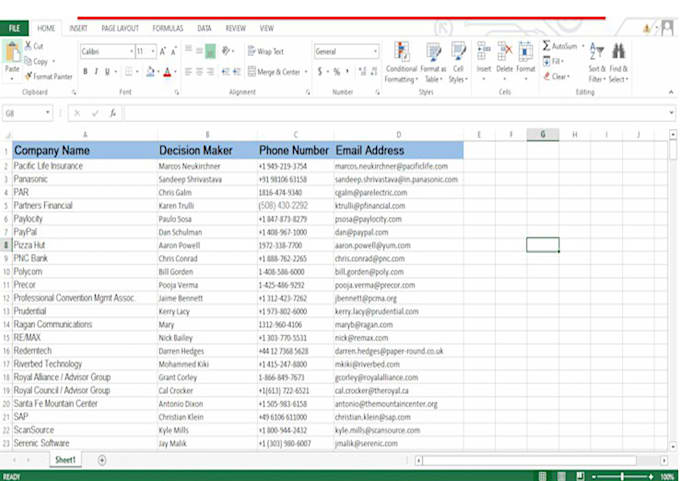Viewport: 680px width, 481px height.
Task: Align text left
Action: pyautogui.click(x=188, y=72)
